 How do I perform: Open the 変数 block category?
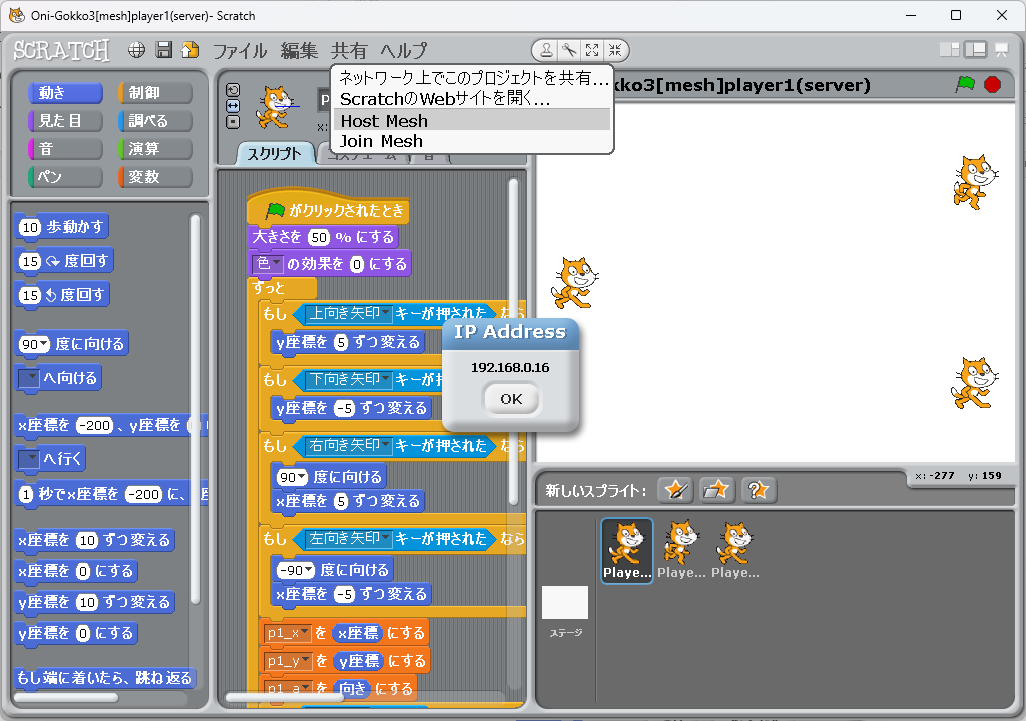(x=155, y=177)
